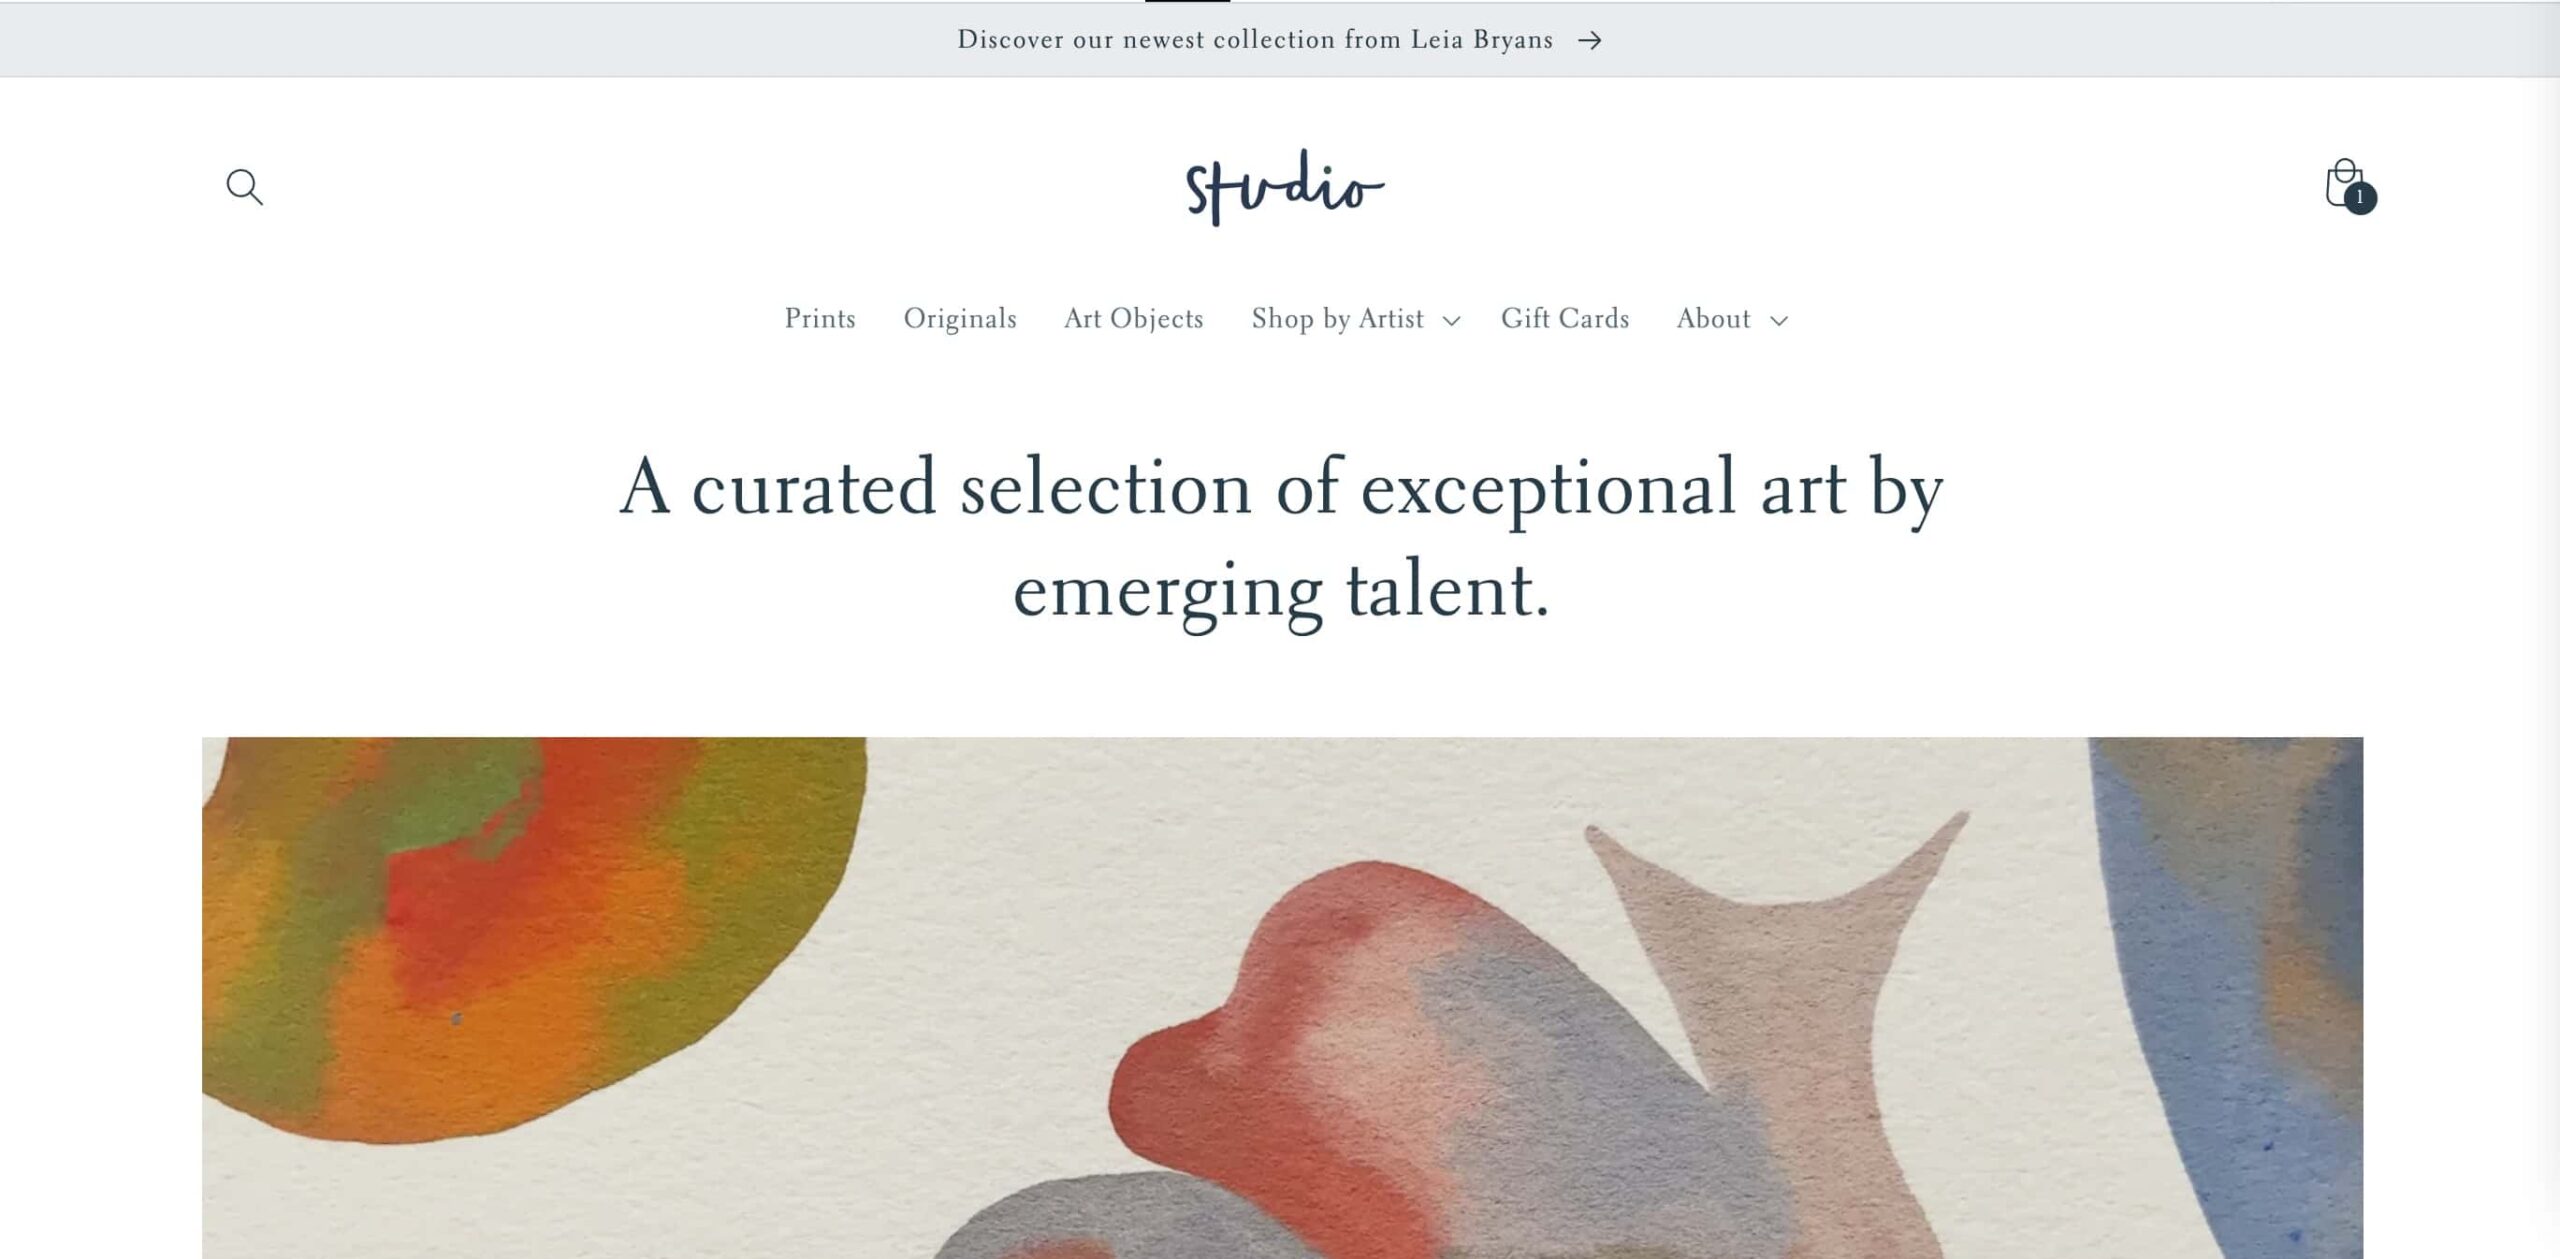
Task: Click the orange-green watercolor circle
Action: (520, 930)
